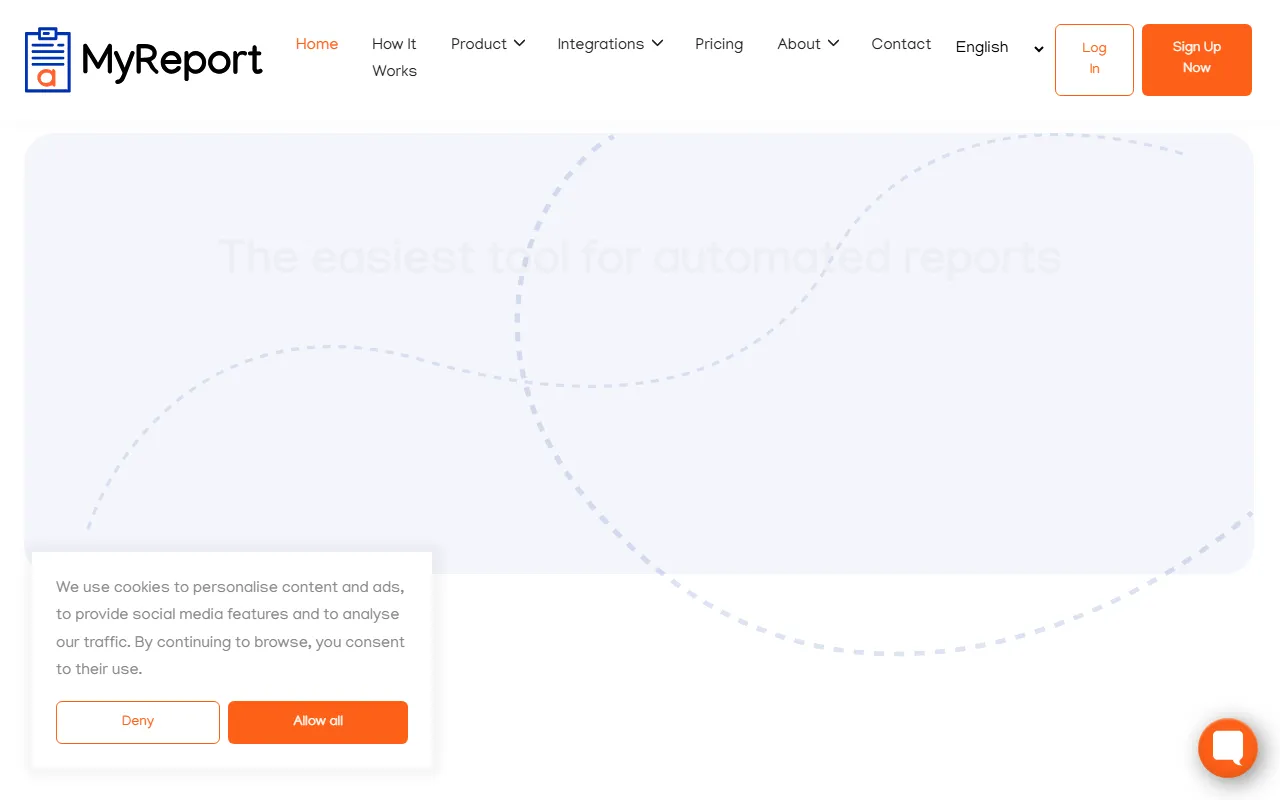This screenshot has height=800, width=1280.
Task: Click the English language caret icon
Action: click(x=1038, y=48)
